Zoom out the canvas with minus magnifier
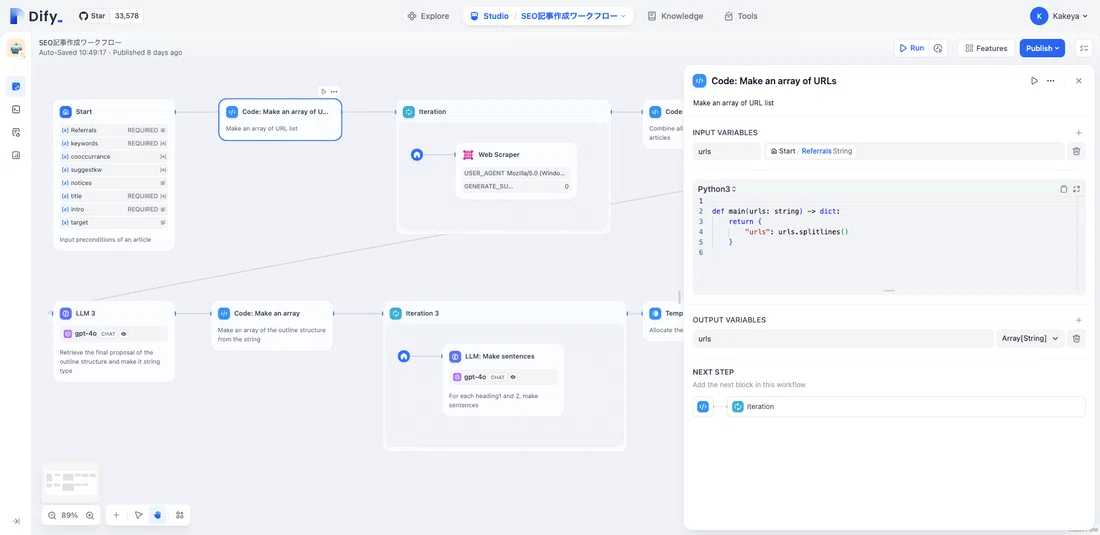The height and width of the screenshot is (535, 1100). [52, 515]
